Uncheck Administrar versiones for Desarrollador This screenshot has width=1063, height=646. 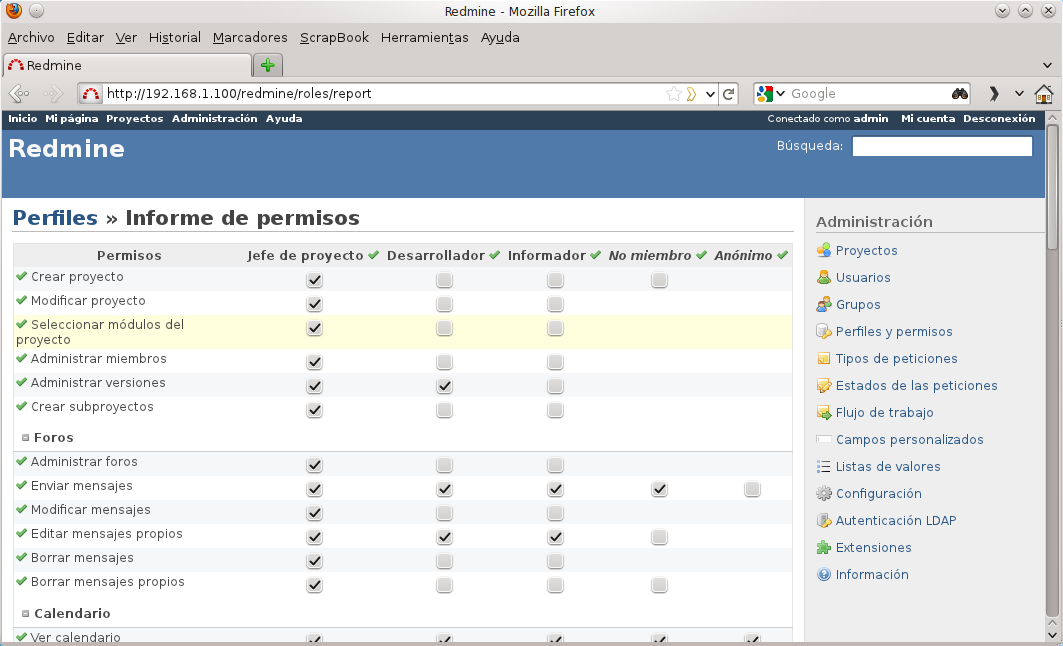444,386
